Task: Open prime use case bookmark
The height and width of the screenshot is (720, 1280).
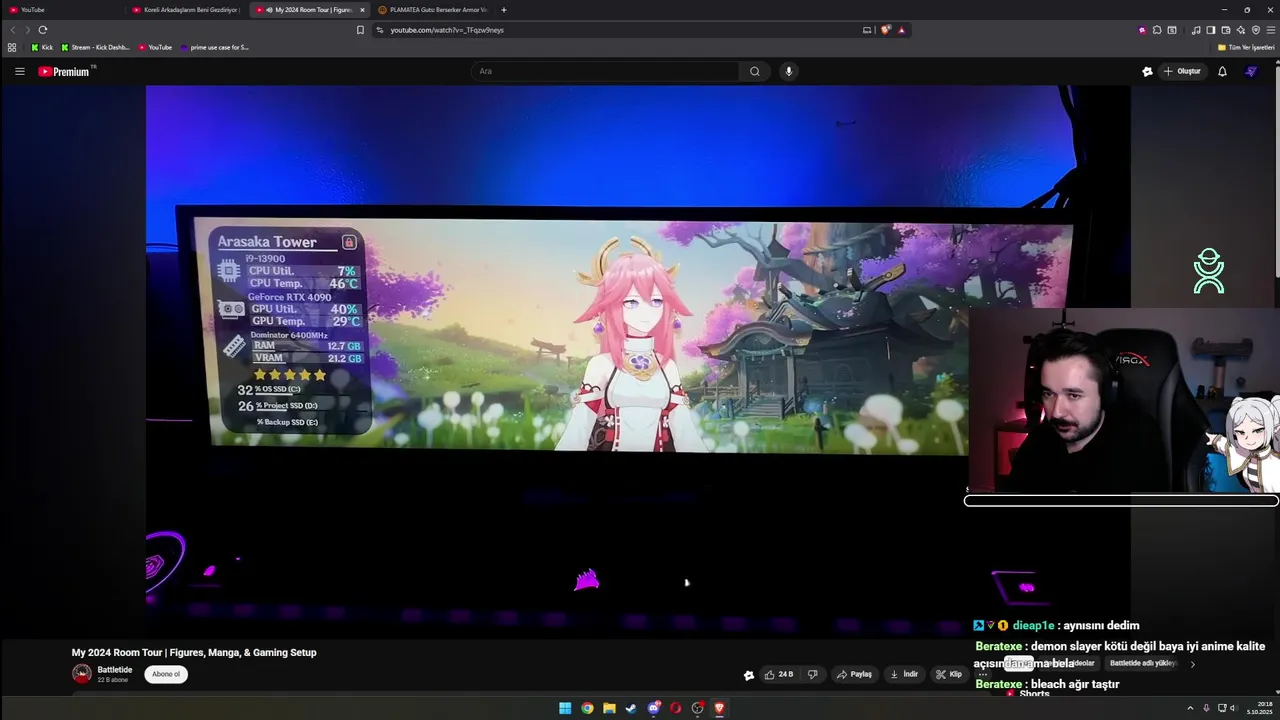Action: (x=215, y=47)
